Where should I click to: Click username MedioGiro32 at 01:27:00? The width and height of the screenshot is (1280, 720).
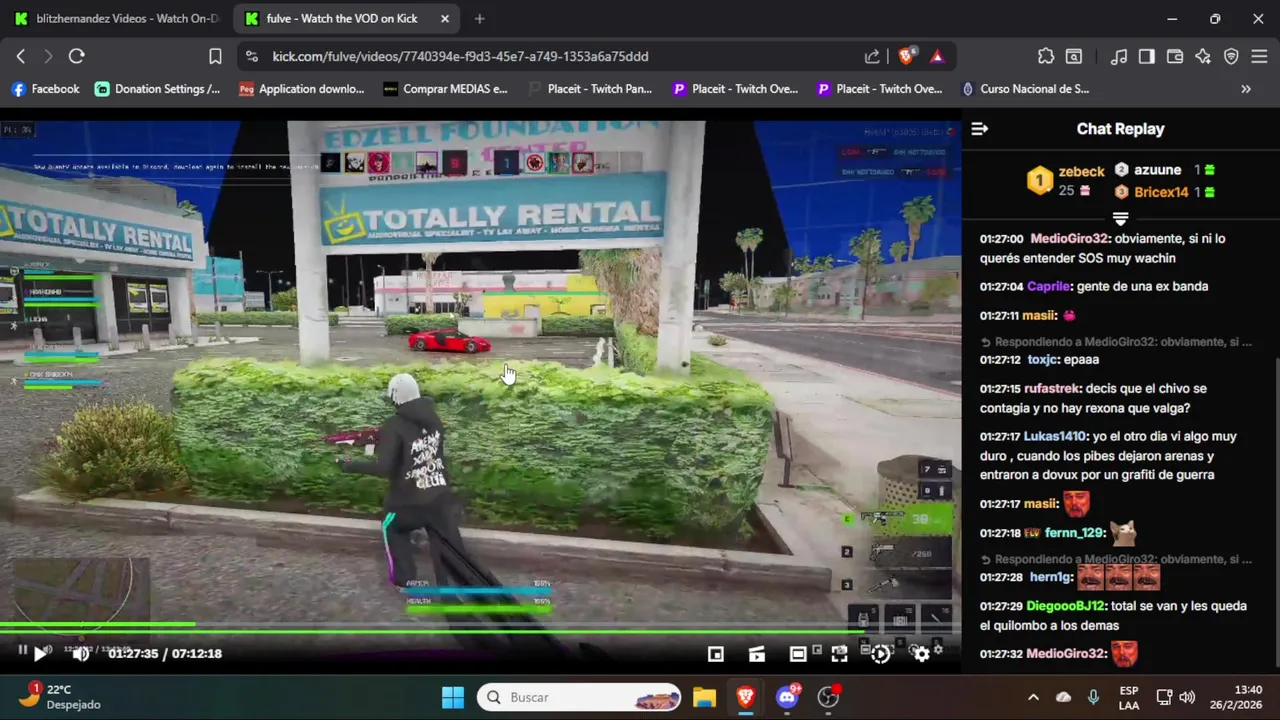1070,239
